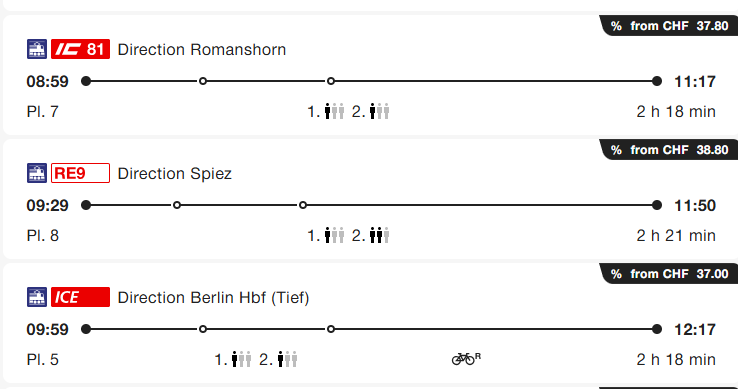Viewport: 738px width, 389px height.
Task: Select the from CHF 37.80 price tag
Action: [669, 25]
